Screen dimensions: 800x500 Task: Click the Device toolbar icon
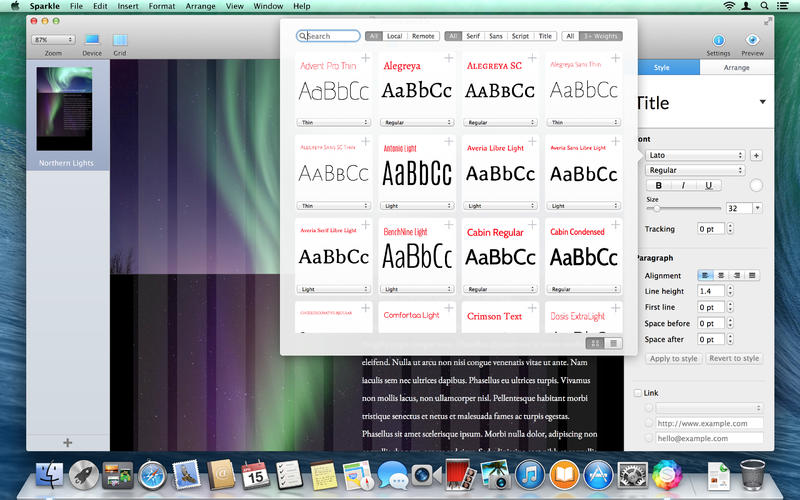[x=92, y=40]
